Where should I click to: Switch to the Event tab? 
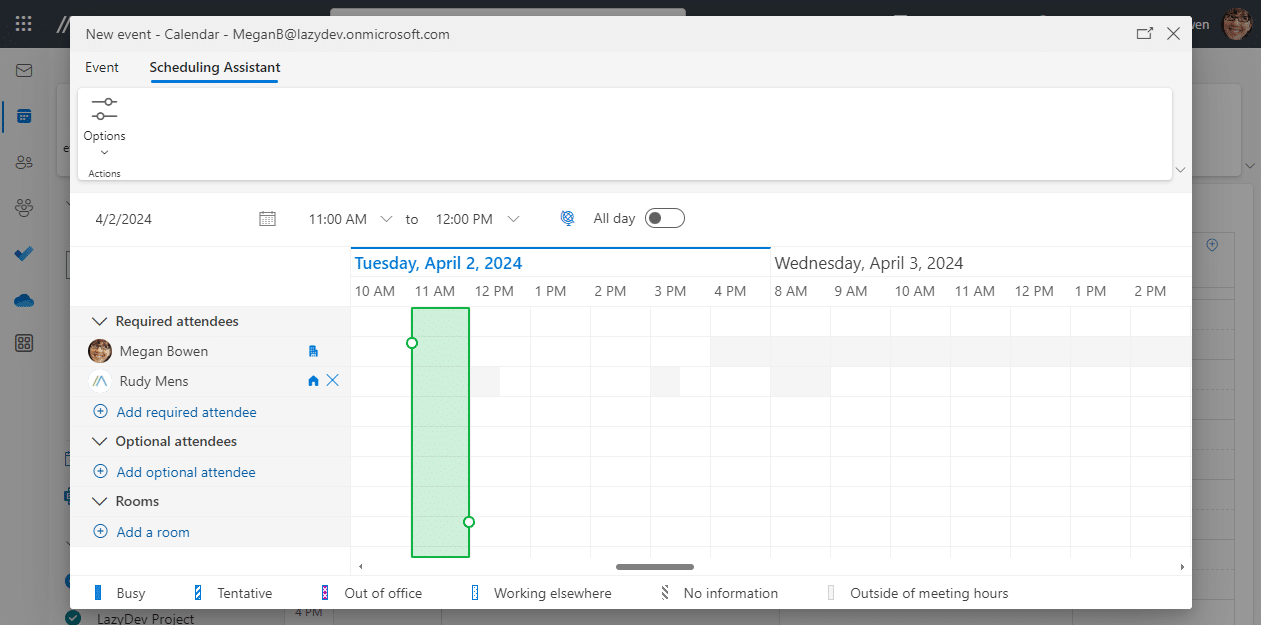click(101, 67)
